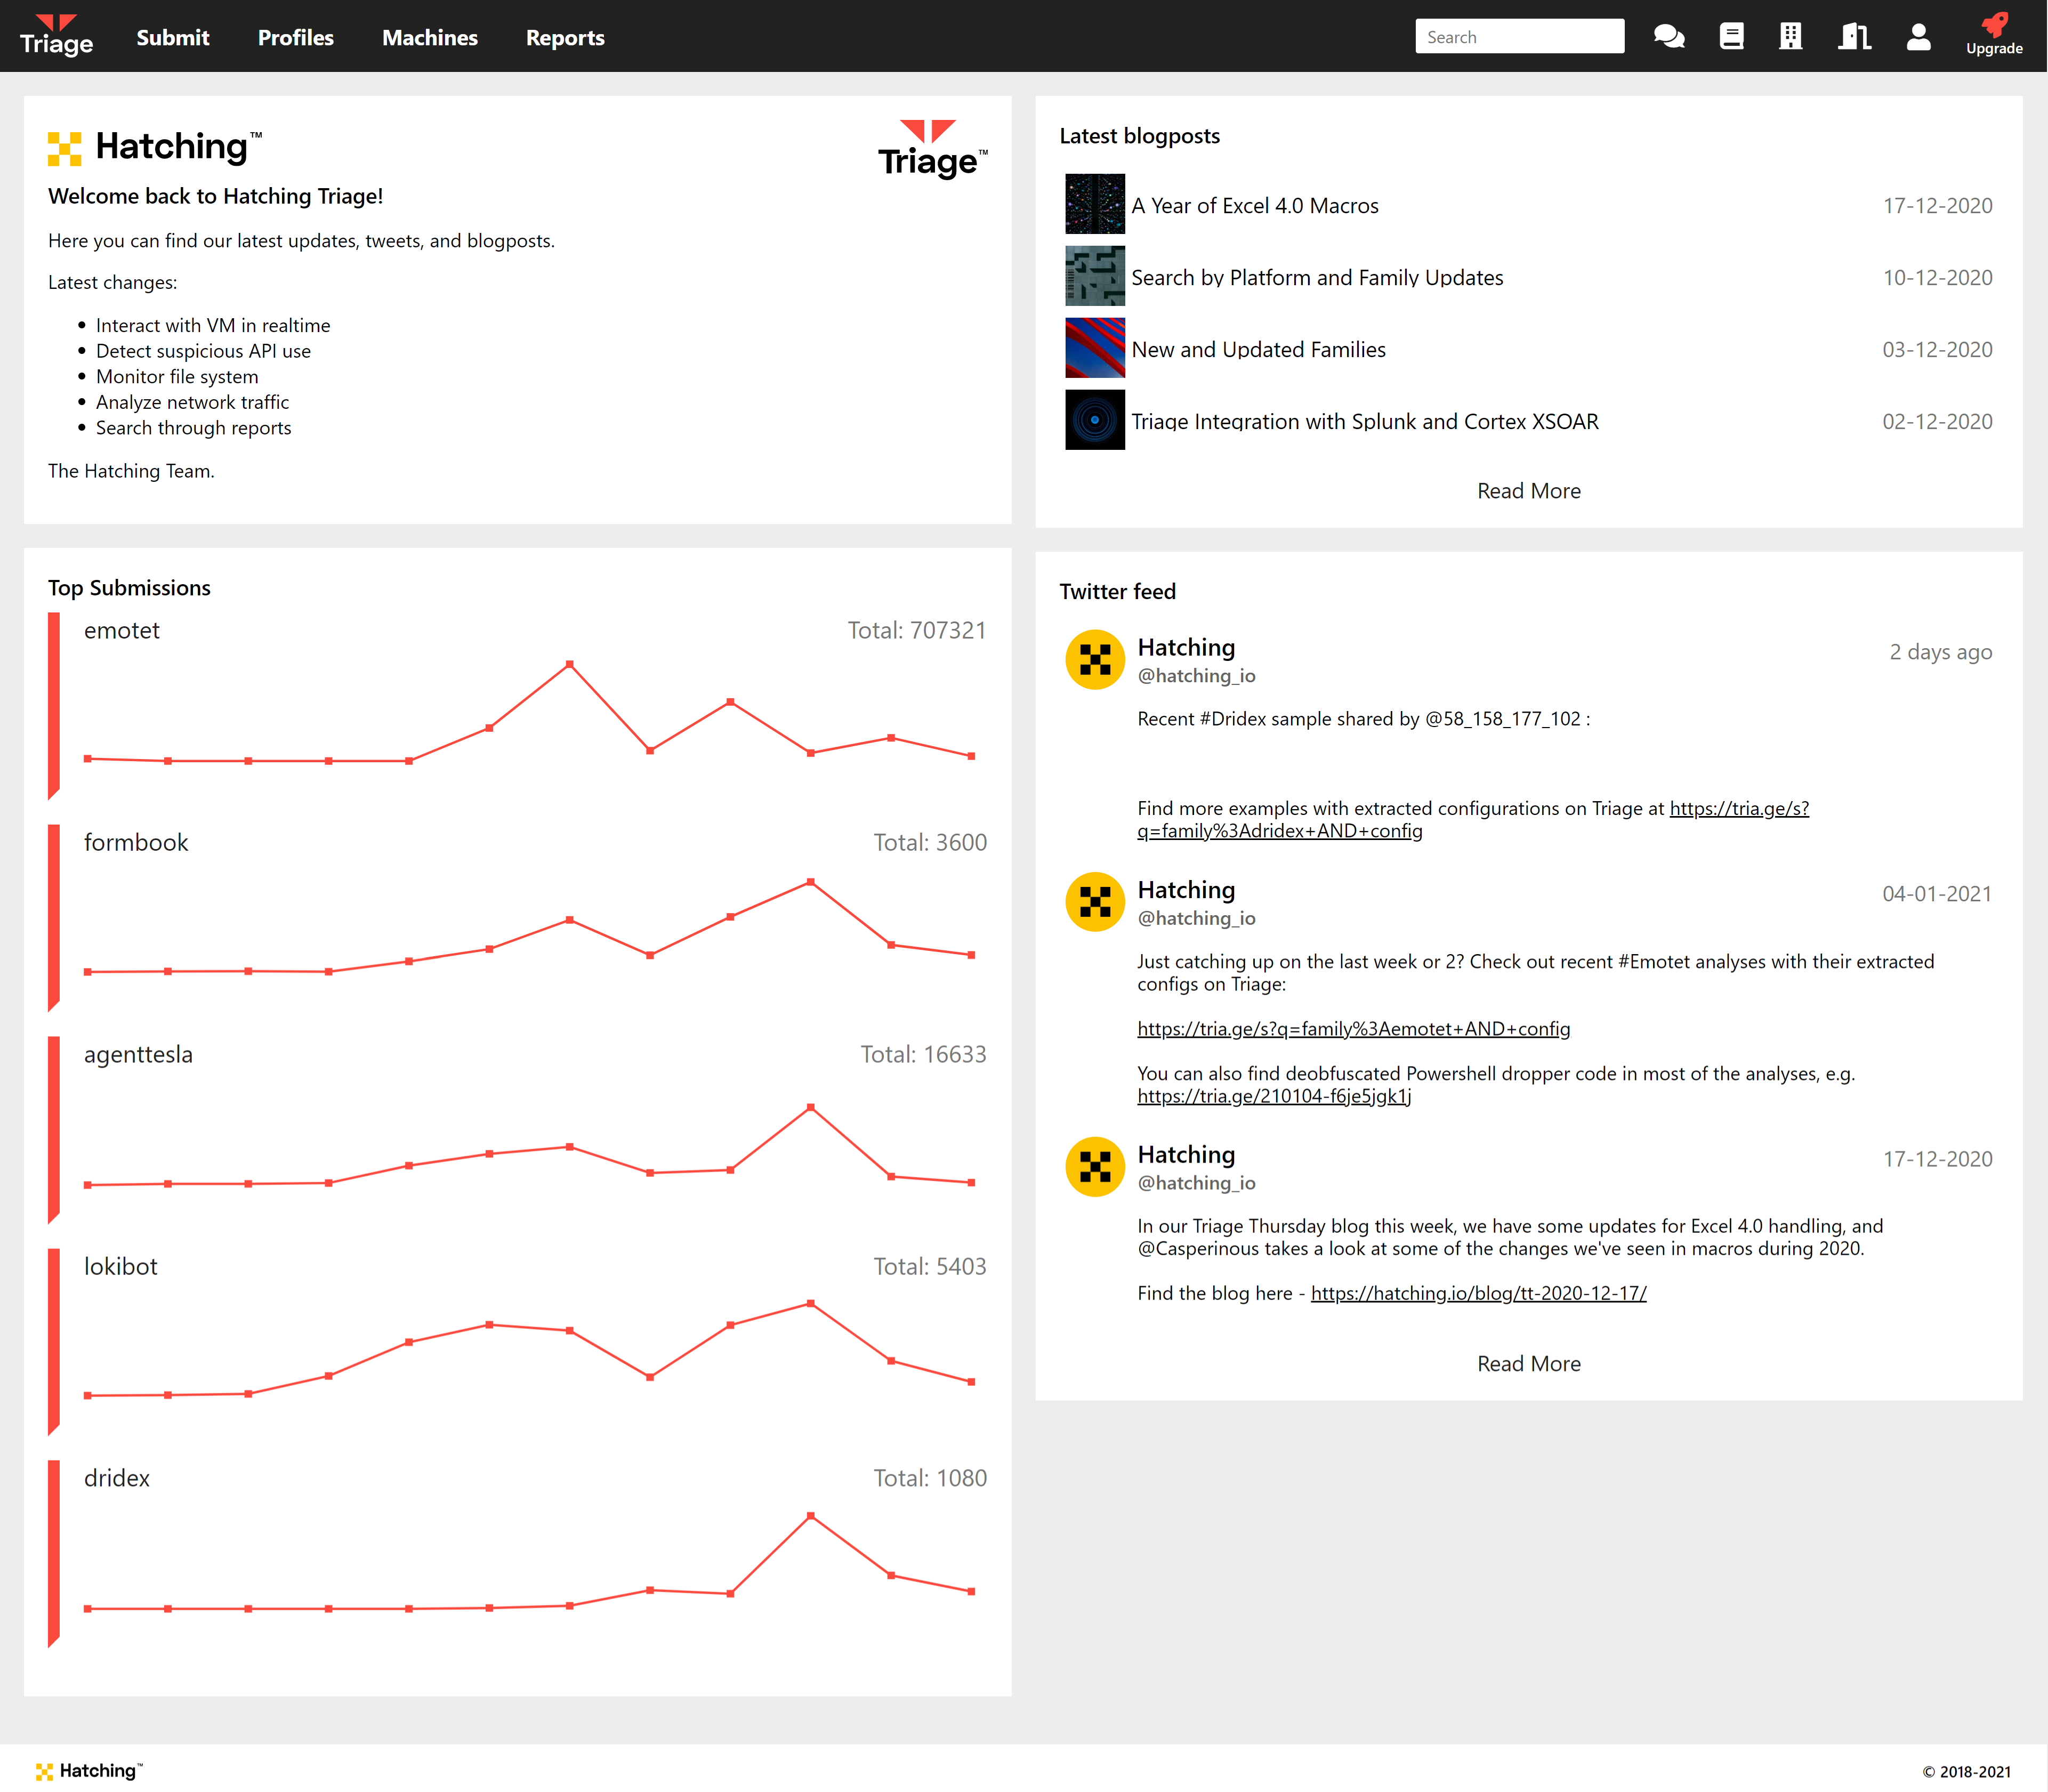
Task: Click the 17-12-2020 blogpost date
Action: pyautogui.click(x=1937, y=206)
